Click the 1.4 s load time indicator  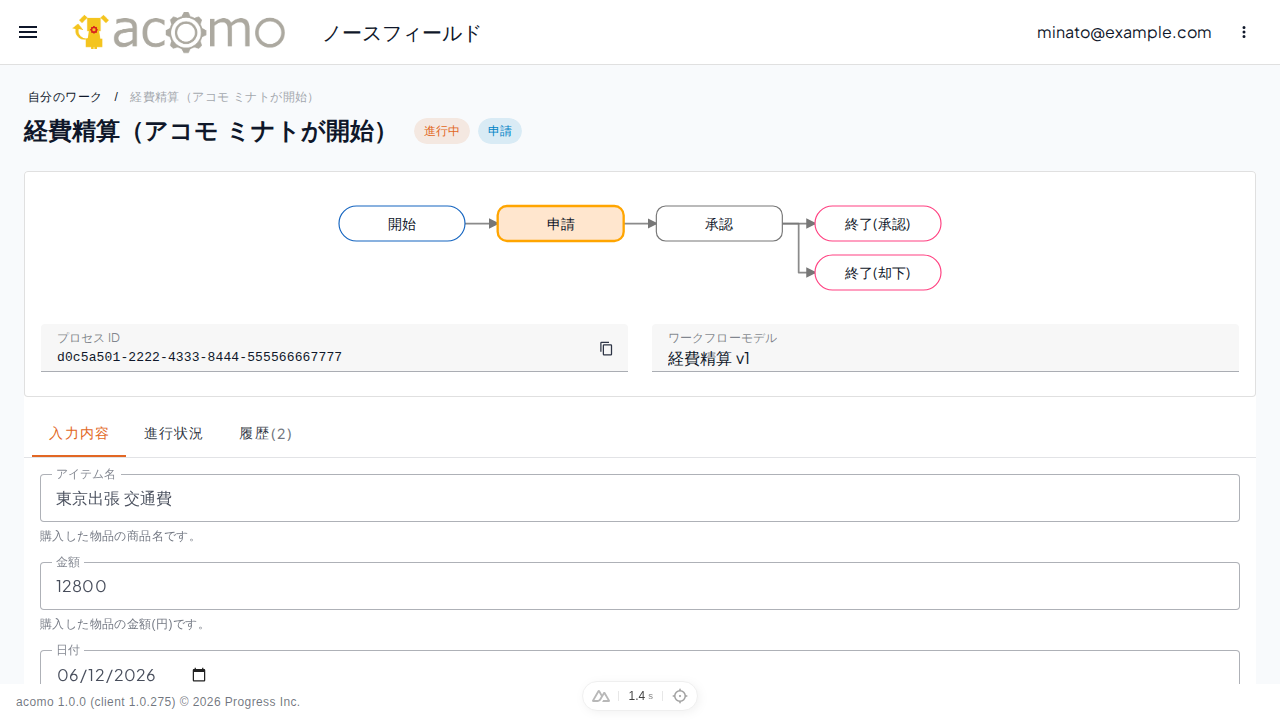[x=640, y=696]
